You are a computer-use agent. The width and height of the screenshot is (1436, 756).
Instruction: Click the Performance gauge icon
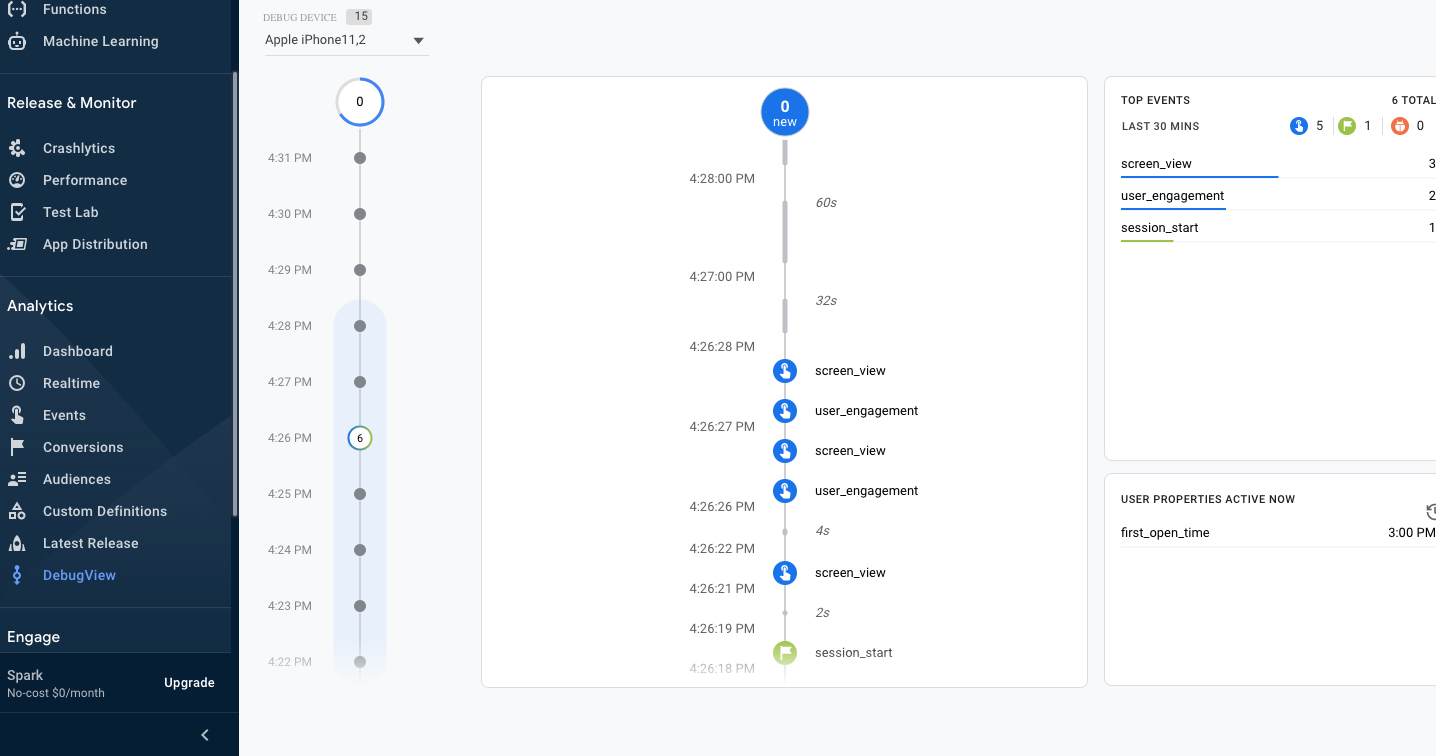(17, 180)
